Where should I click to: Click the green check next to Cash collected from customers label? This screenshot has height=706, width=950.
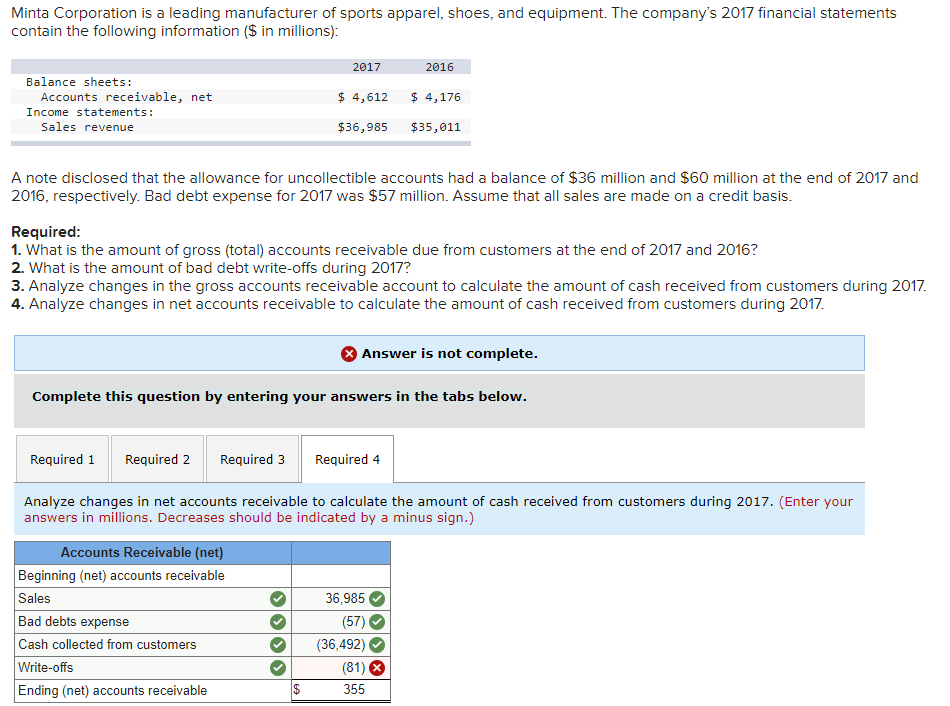(277, 645)
